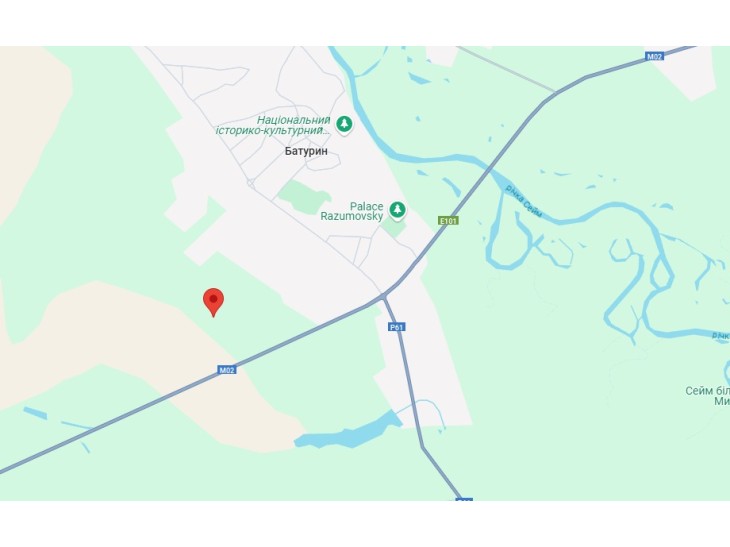
Task: Select the green park area below Батурин
Action: [304, 197]
